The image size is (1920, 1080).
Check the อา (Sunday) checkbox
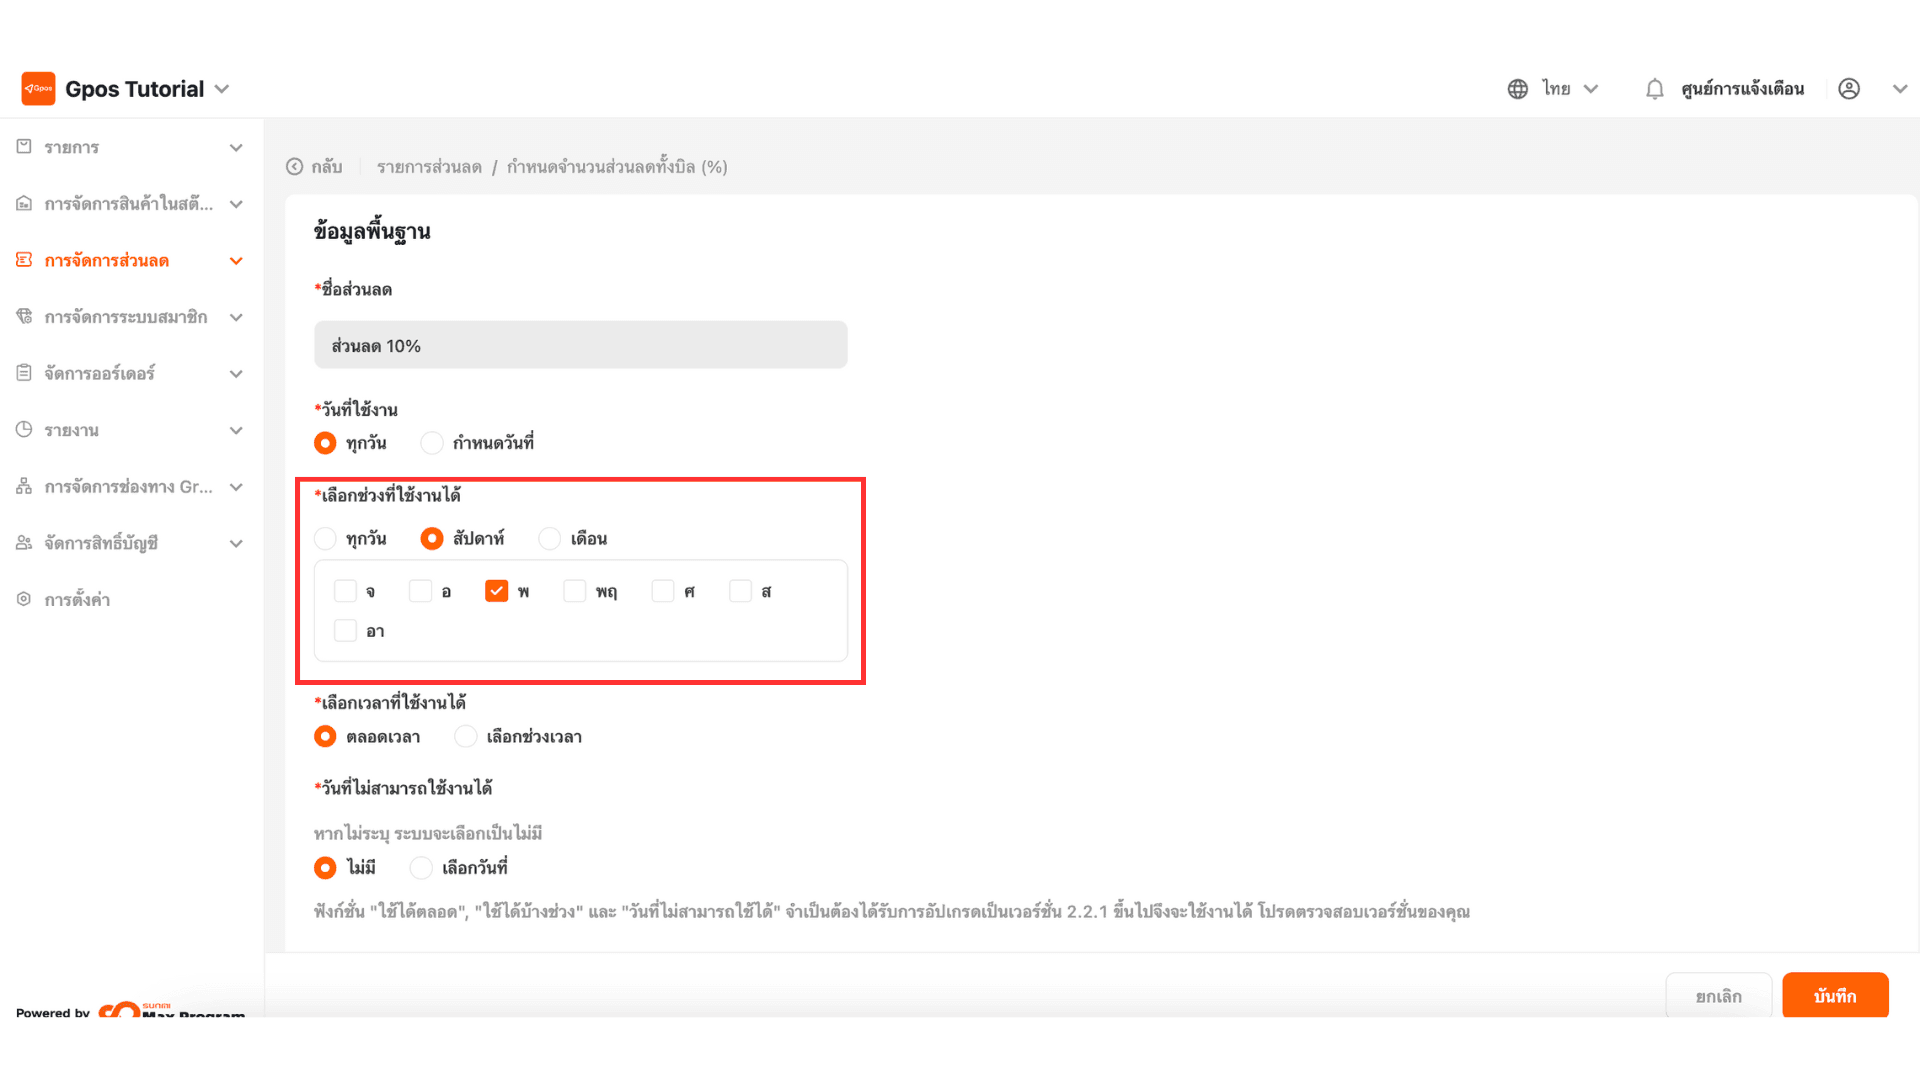pyautogui.click(x=345, y=631)
